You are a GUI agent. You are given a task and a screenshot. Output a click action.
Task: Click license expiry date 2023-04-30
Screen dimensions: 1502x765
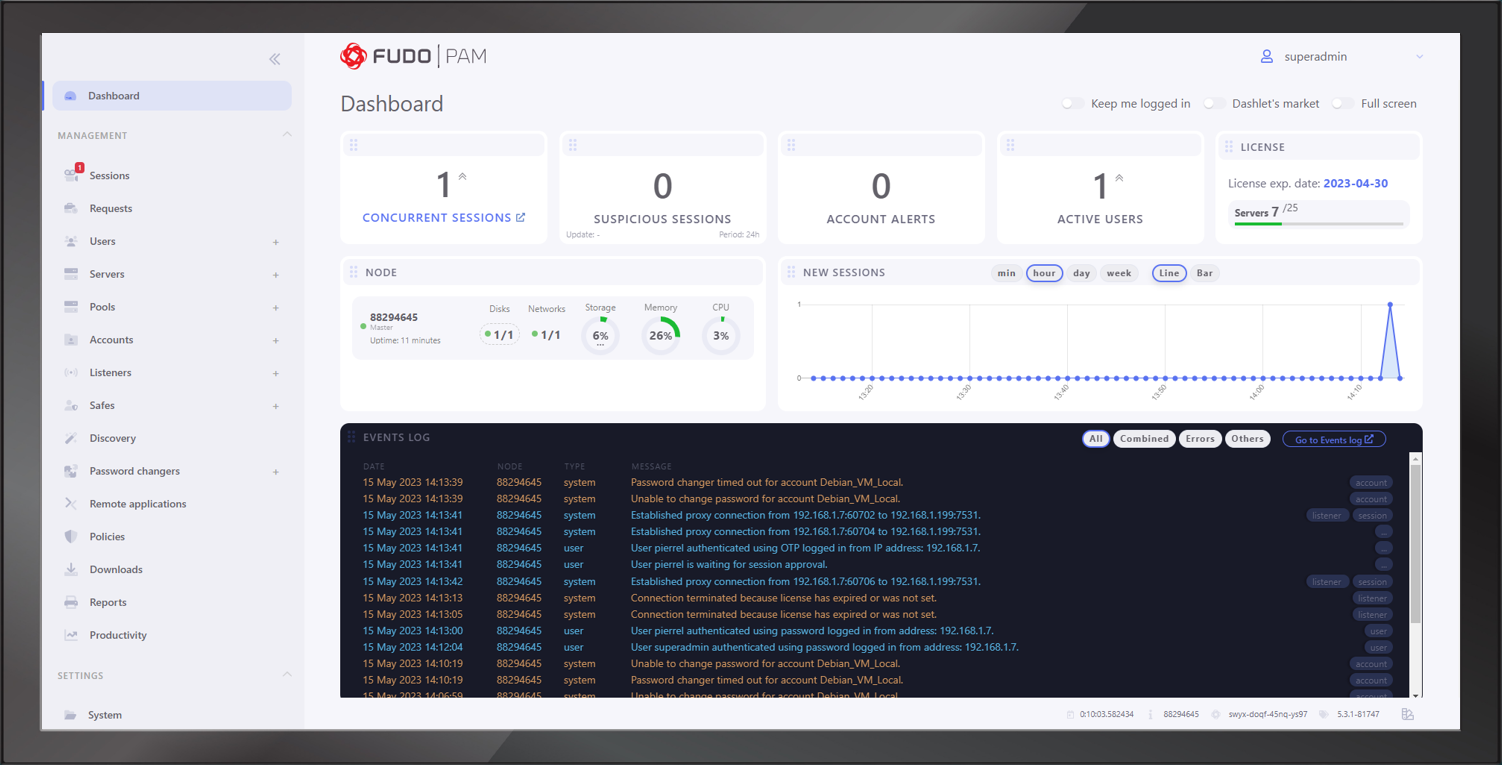point(1355,184)
